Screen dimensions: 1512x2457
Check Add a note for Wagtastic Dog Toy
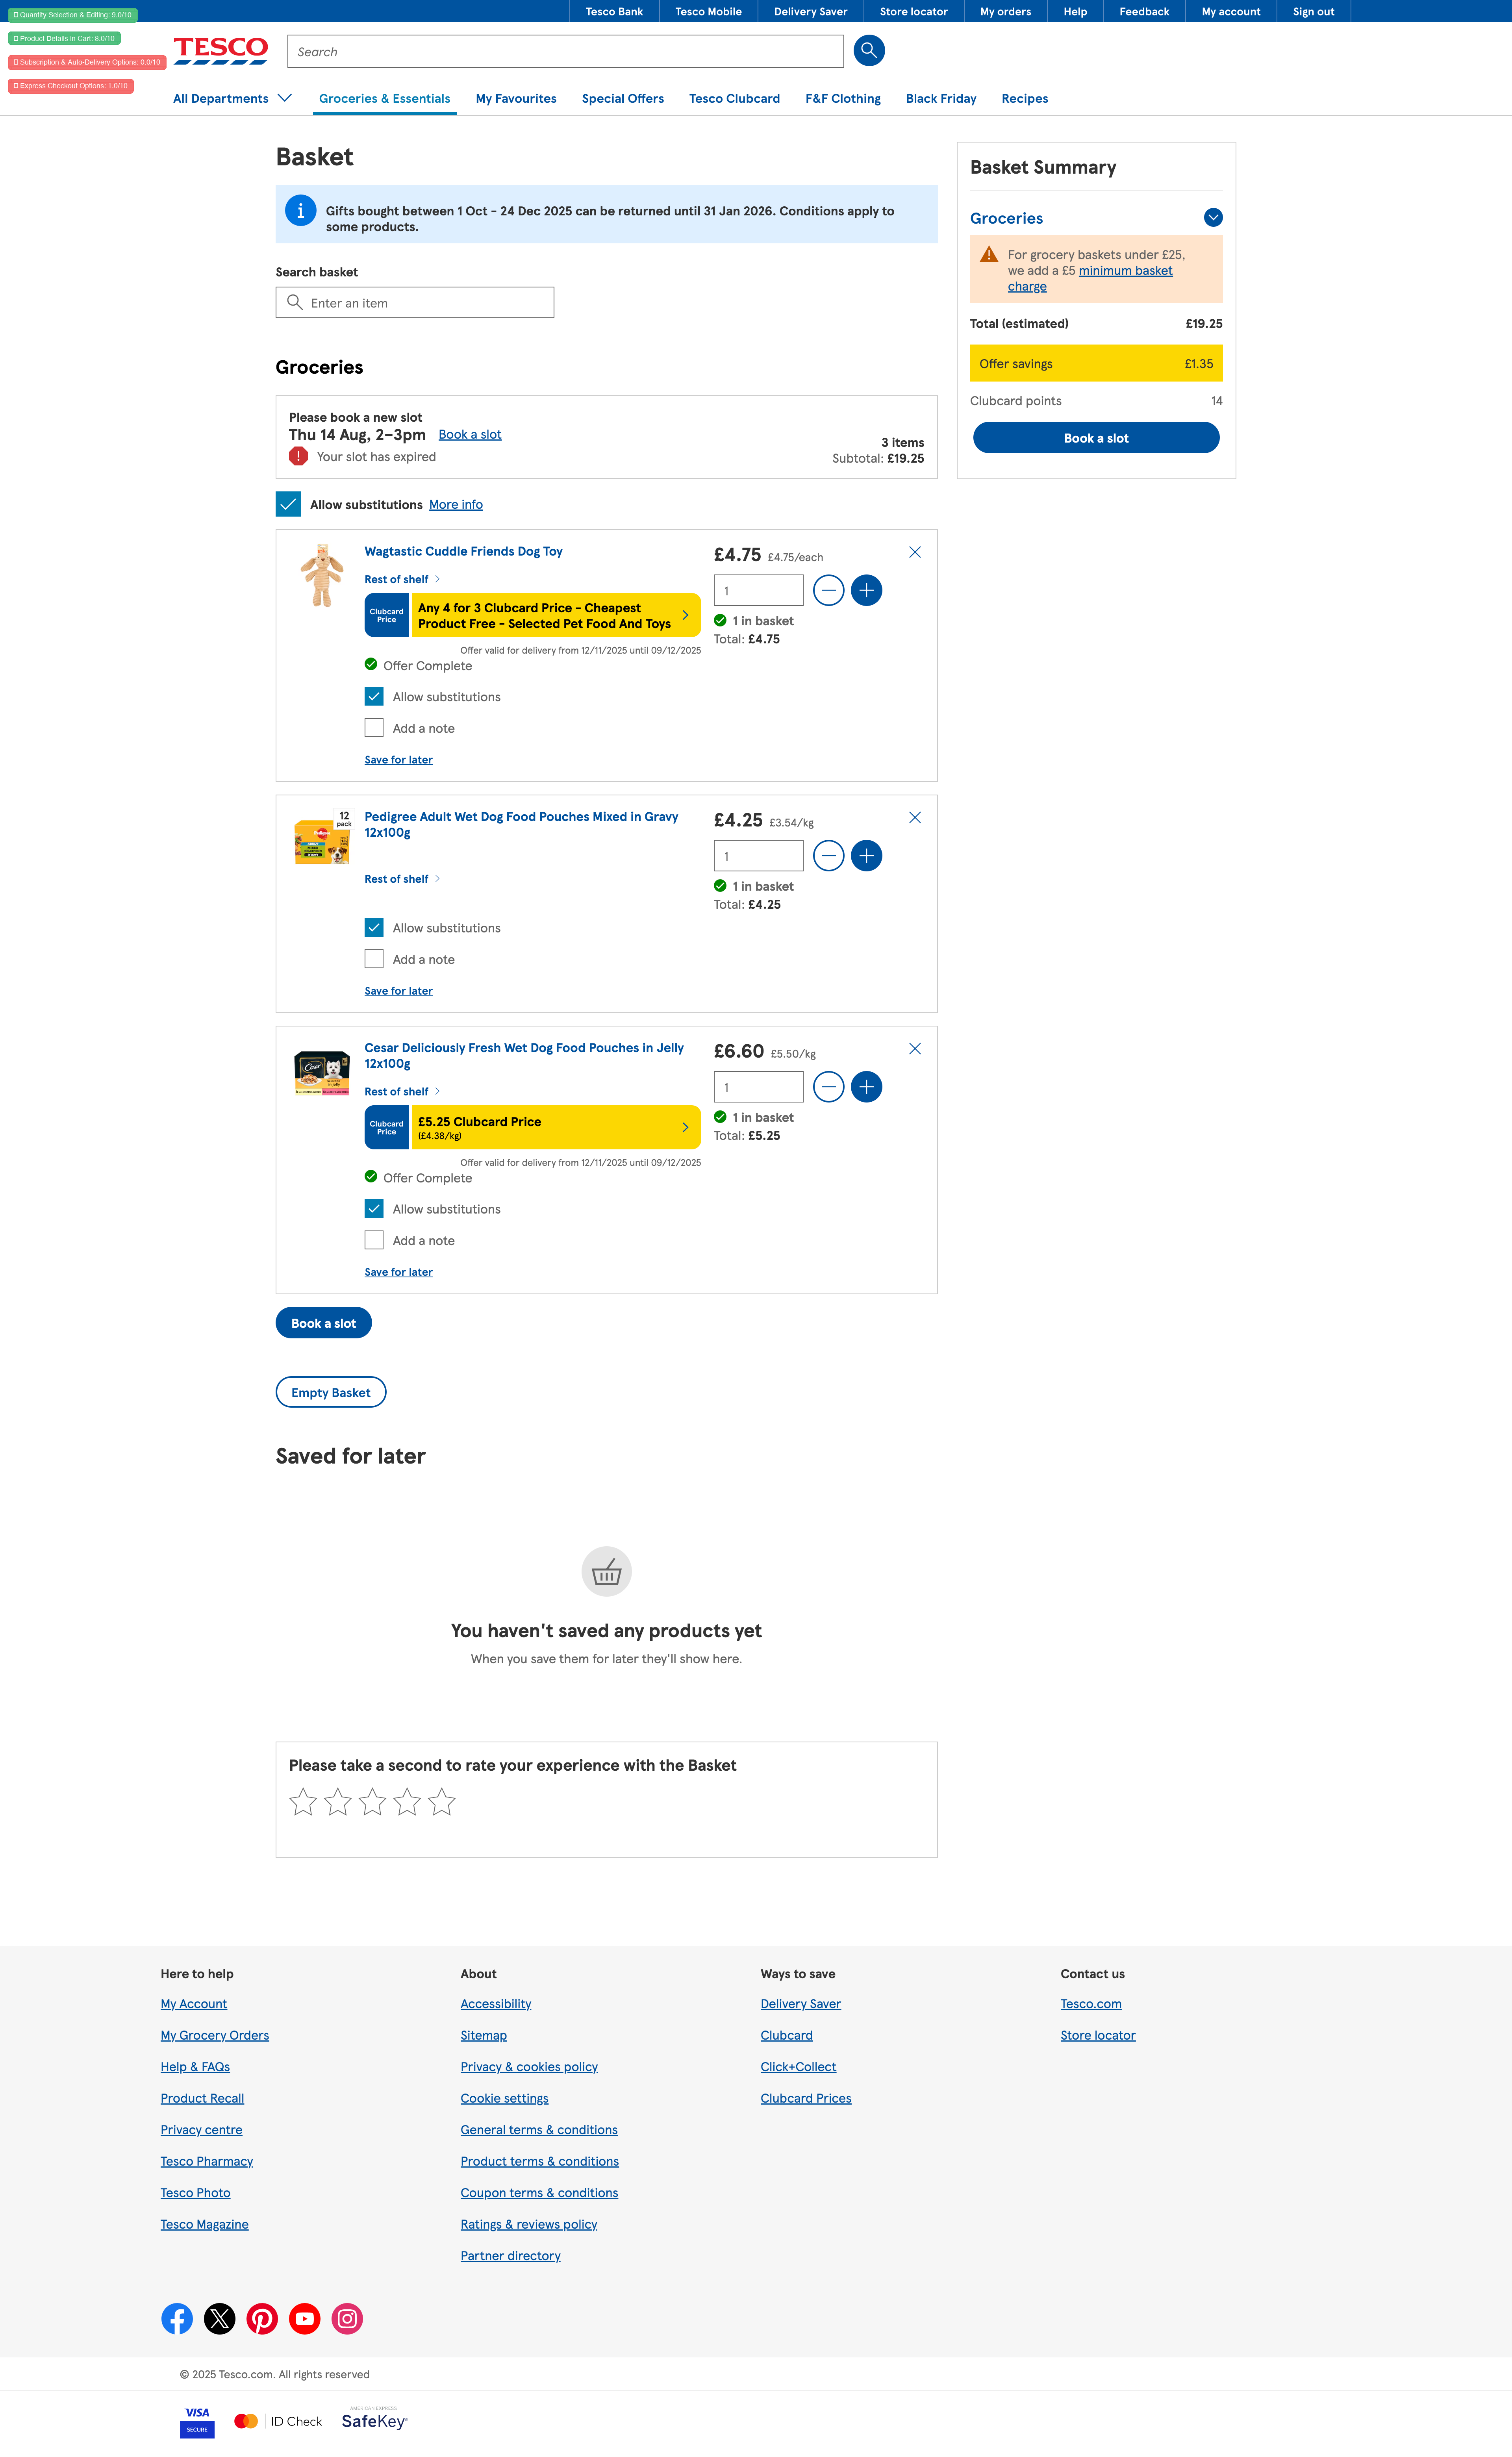(374, 728)
